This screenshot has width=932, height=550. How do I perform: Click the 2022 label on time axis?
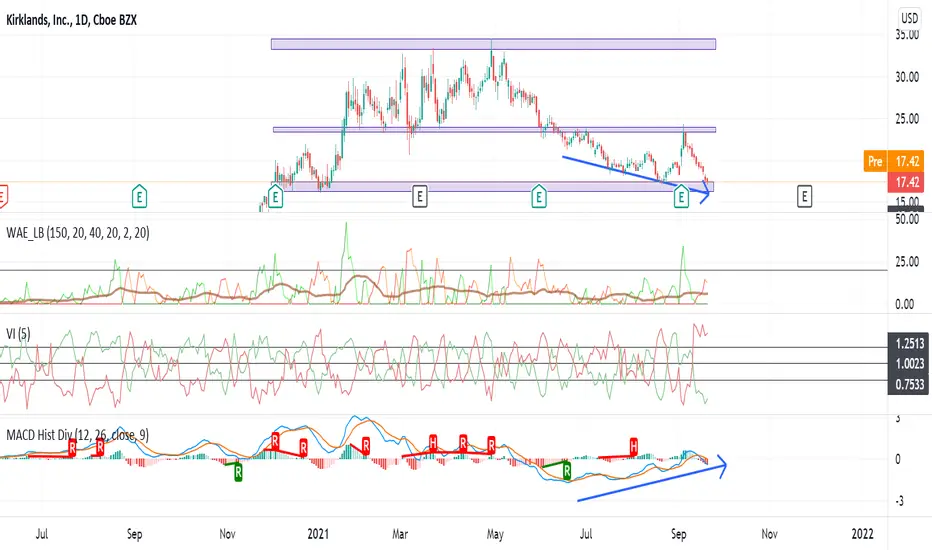[x=862, y=533]
